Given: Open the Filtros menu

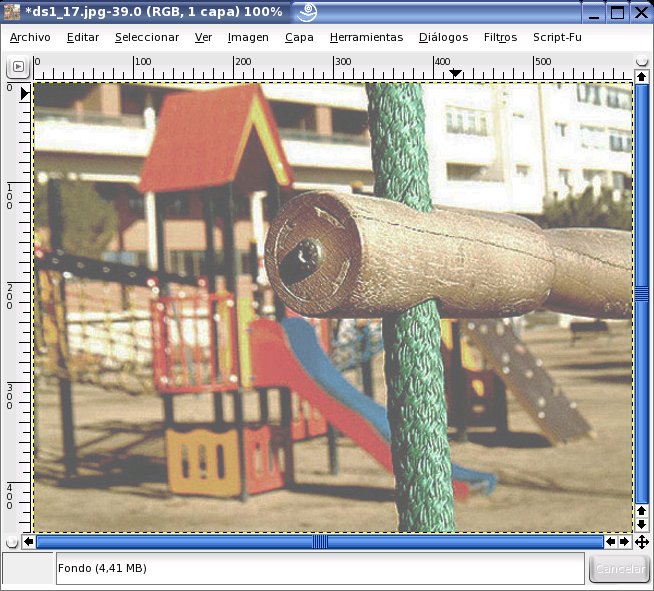Looking at the screenshot, I should (x=500, y=38).
